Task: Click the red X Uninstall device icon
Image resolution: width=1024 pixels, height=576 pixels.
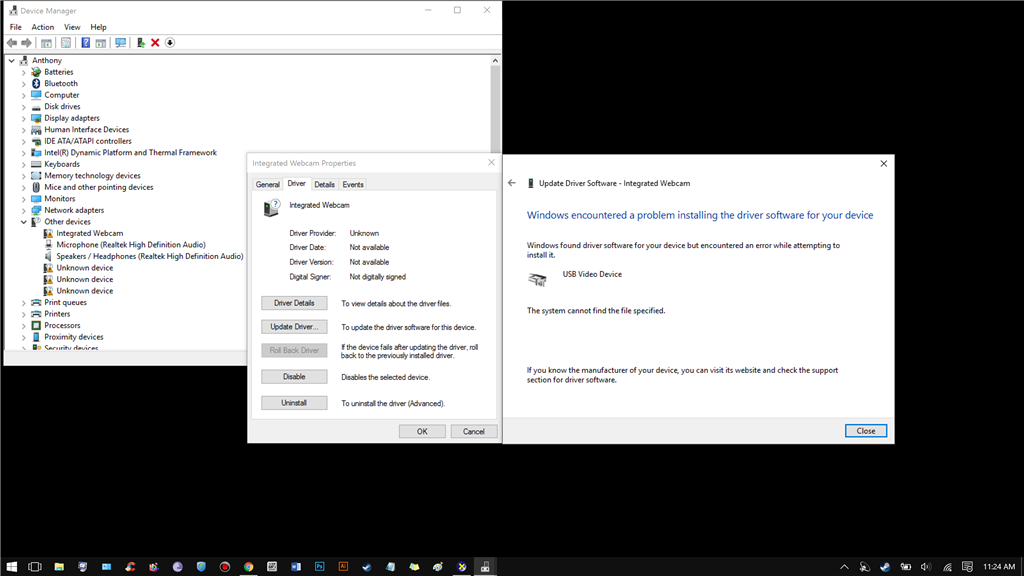Action: 155,43
